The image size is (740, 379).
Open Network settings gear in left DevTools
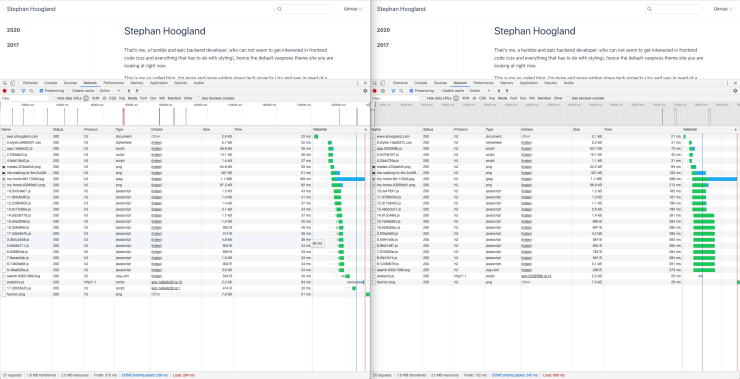tap(365, 91)
